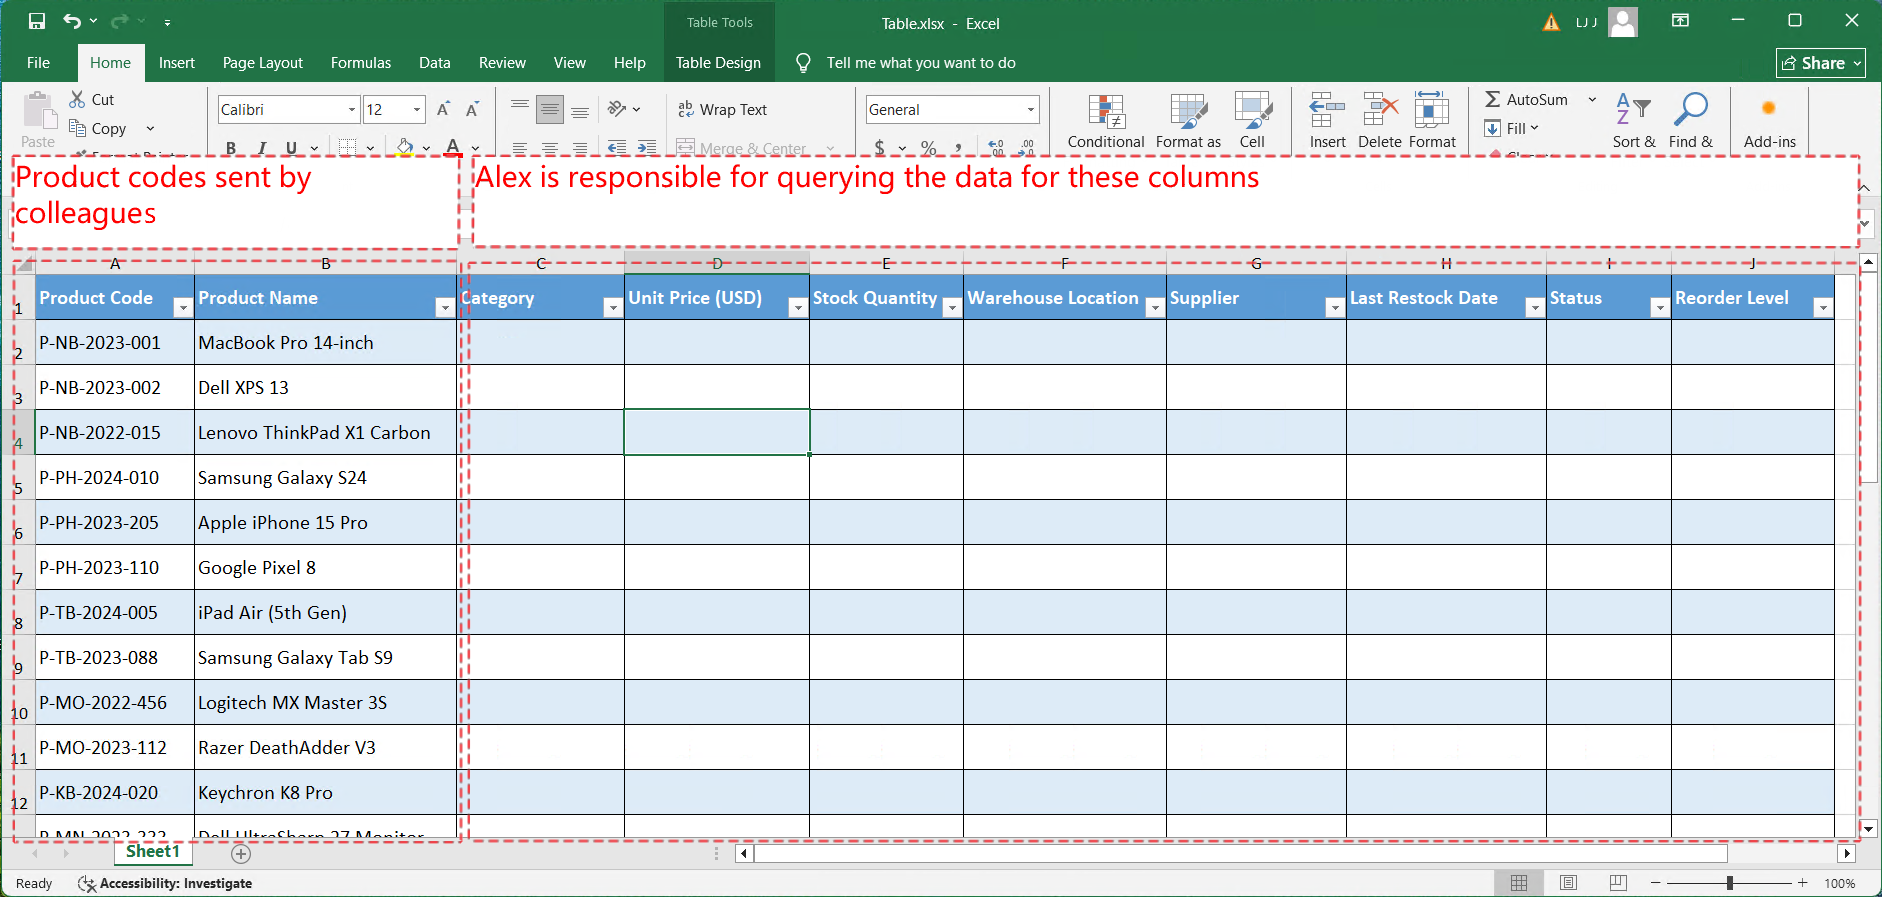Screen dimensions: 1882x897
Task: Click the Fill button
Action: click(x=1511, y=128)
